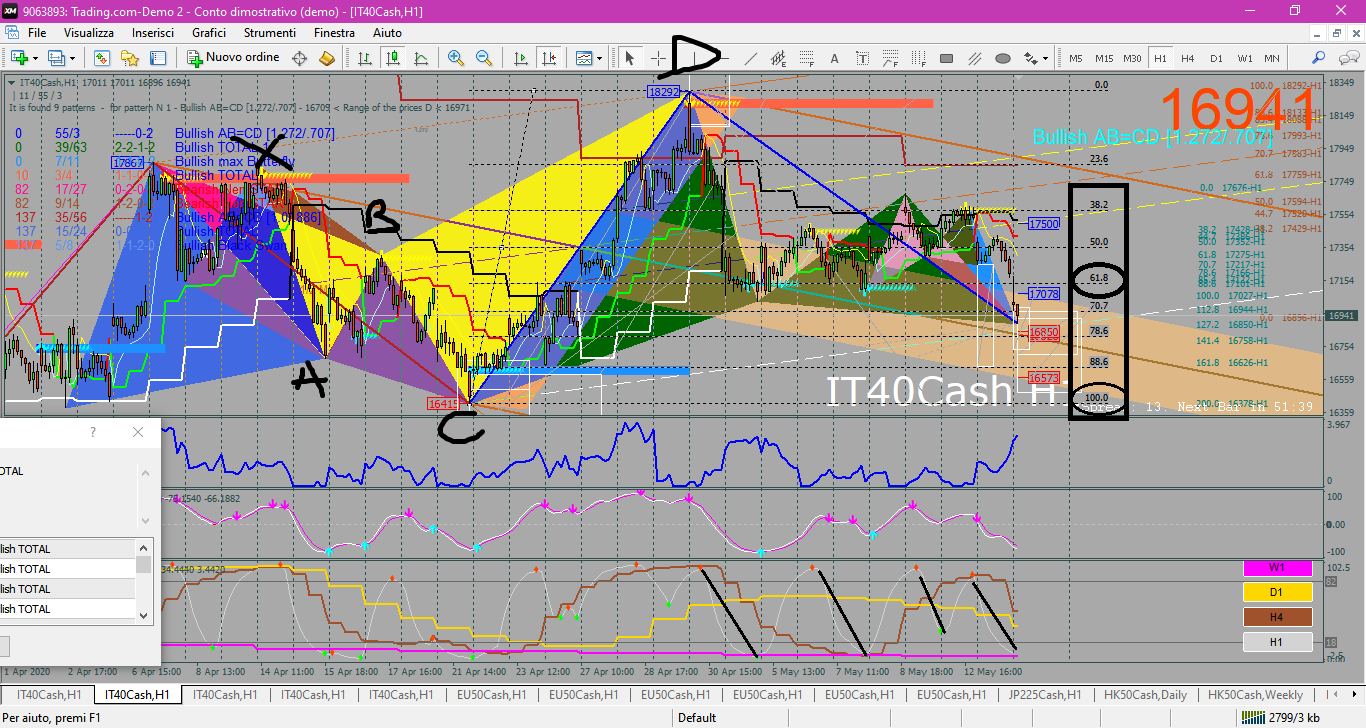Switch chart to candlesticks type

[393, 58]
